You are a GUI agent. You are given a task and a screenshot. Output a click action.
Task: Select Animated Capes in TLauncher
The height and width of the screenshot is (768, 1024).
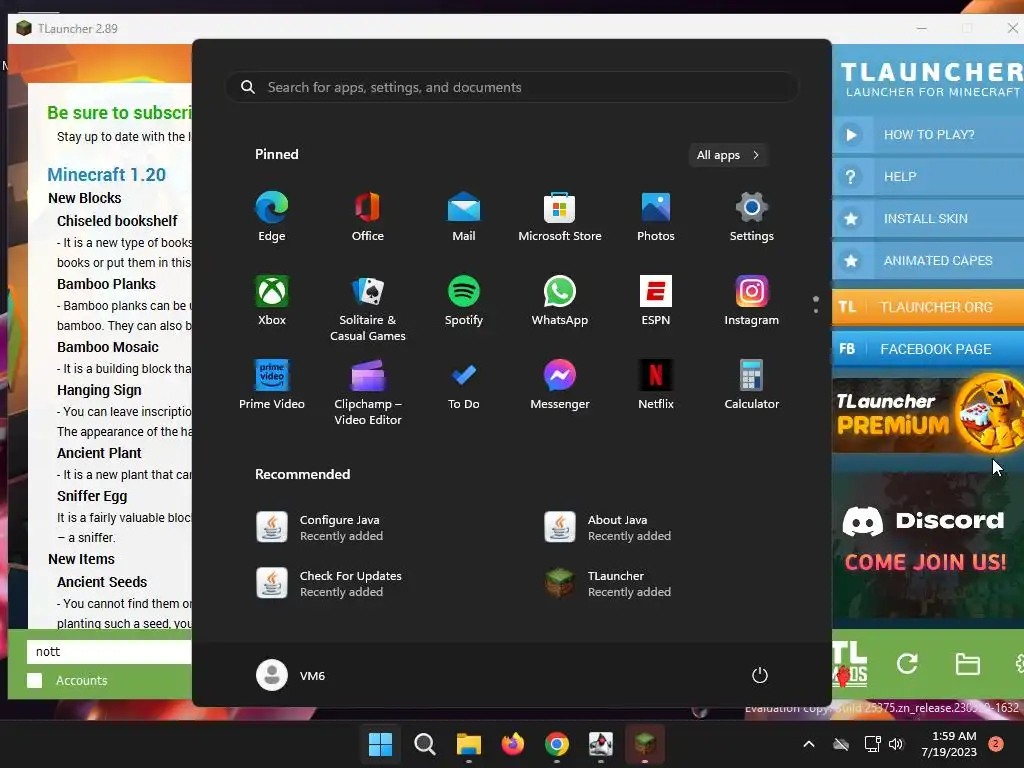928,261
